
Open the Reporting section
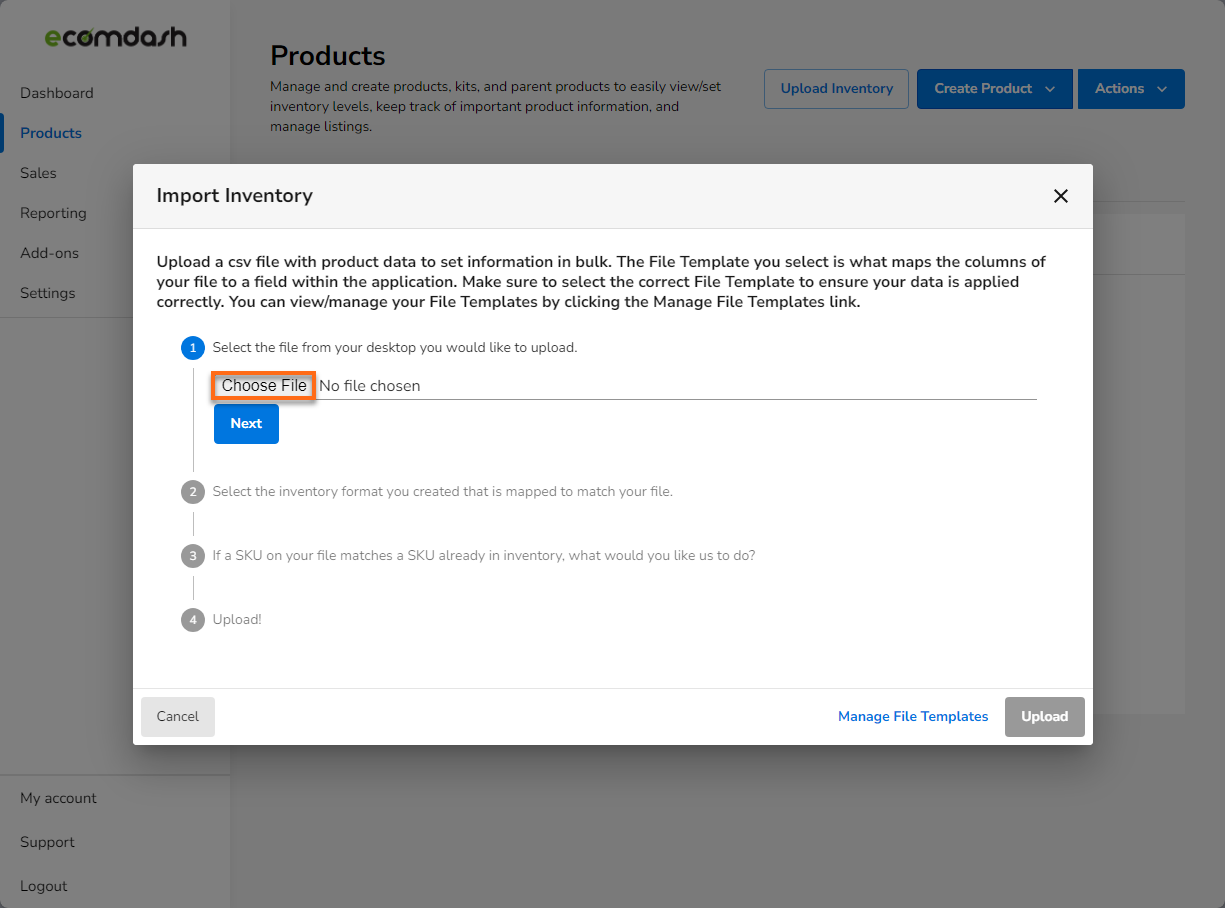tap(53, 212)
